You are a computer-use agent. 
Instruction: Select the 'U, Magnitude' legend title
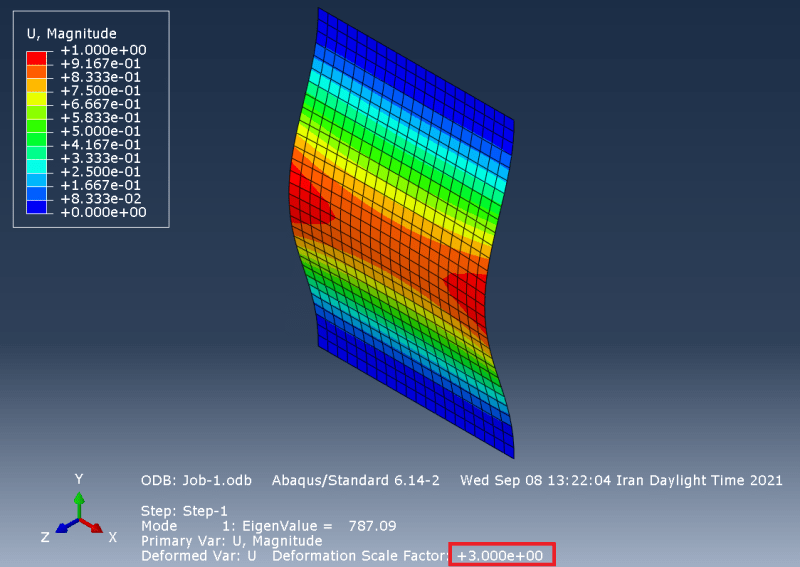71,34
